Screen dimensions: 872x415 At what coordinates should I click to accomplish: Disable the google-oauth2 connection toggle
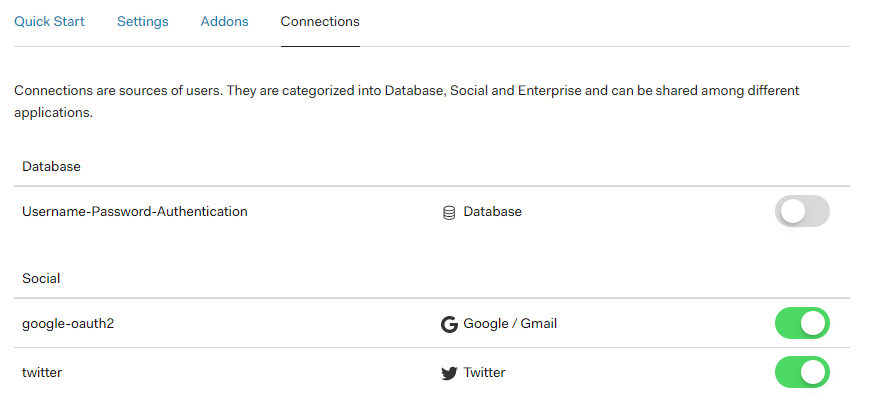click(x=802, y=323)
